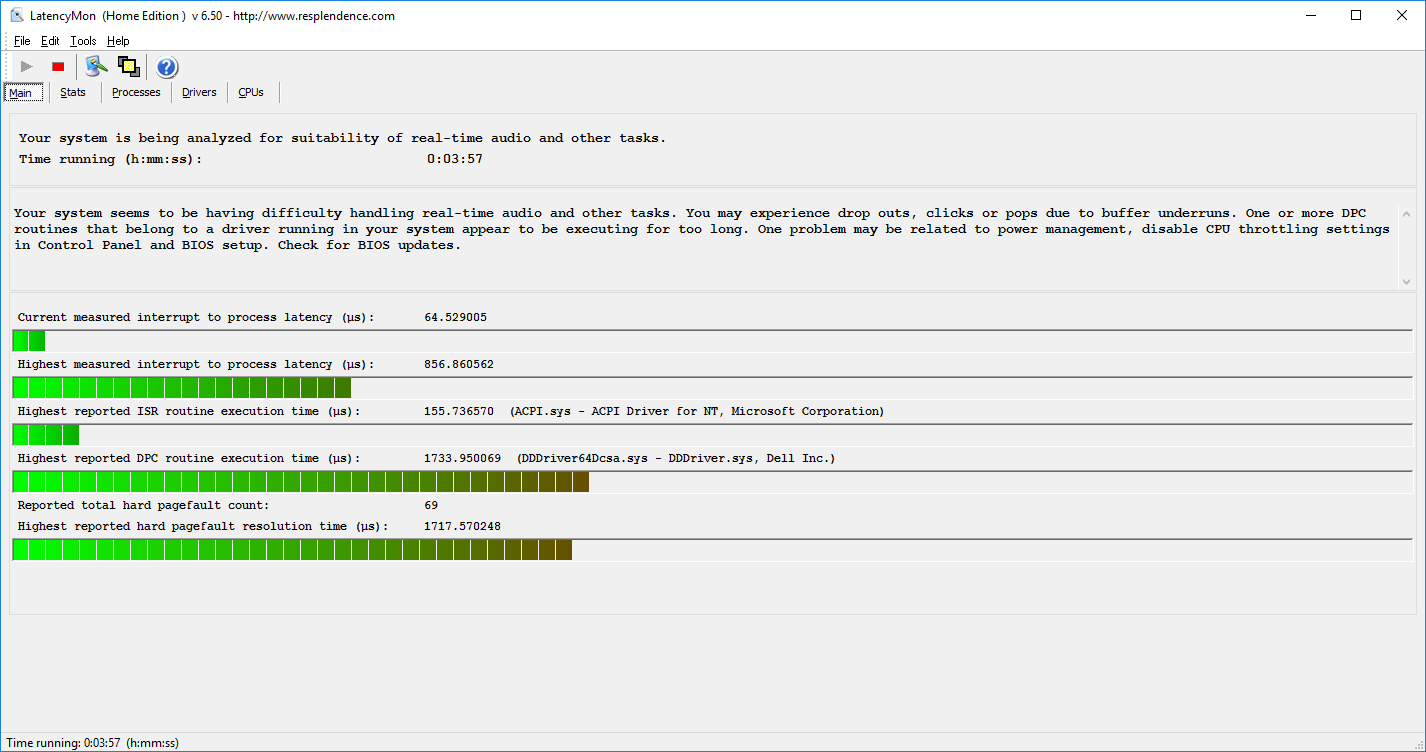Click the 0:03:57 time value in main panel
The height and width of the screenshot is (752, 1426).
pos(455,159)
